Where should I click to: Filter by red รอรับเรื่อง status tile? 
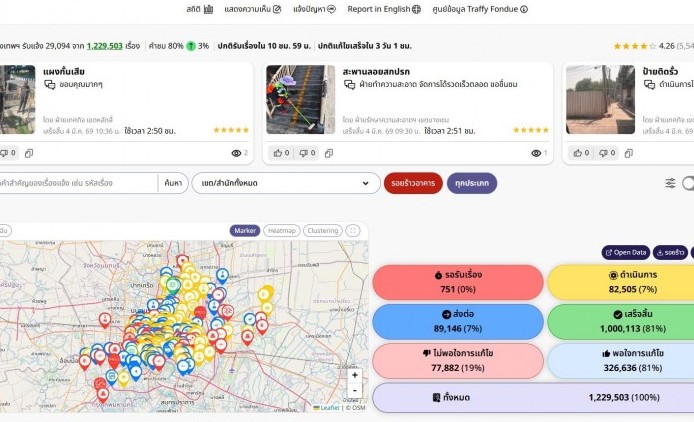pyautogui.click(x=457, y=282)
